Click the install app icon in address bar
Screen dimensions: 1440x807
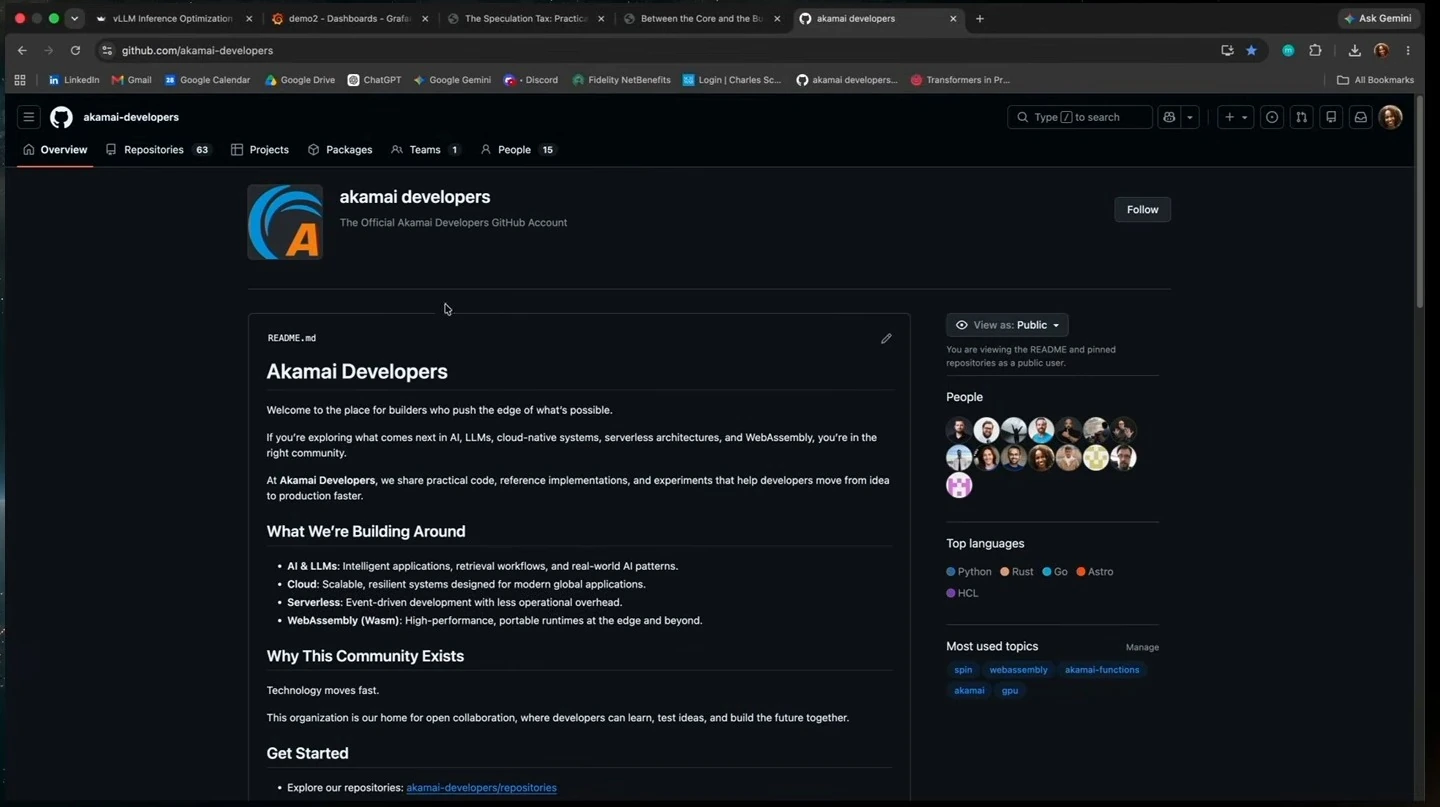1227,50
